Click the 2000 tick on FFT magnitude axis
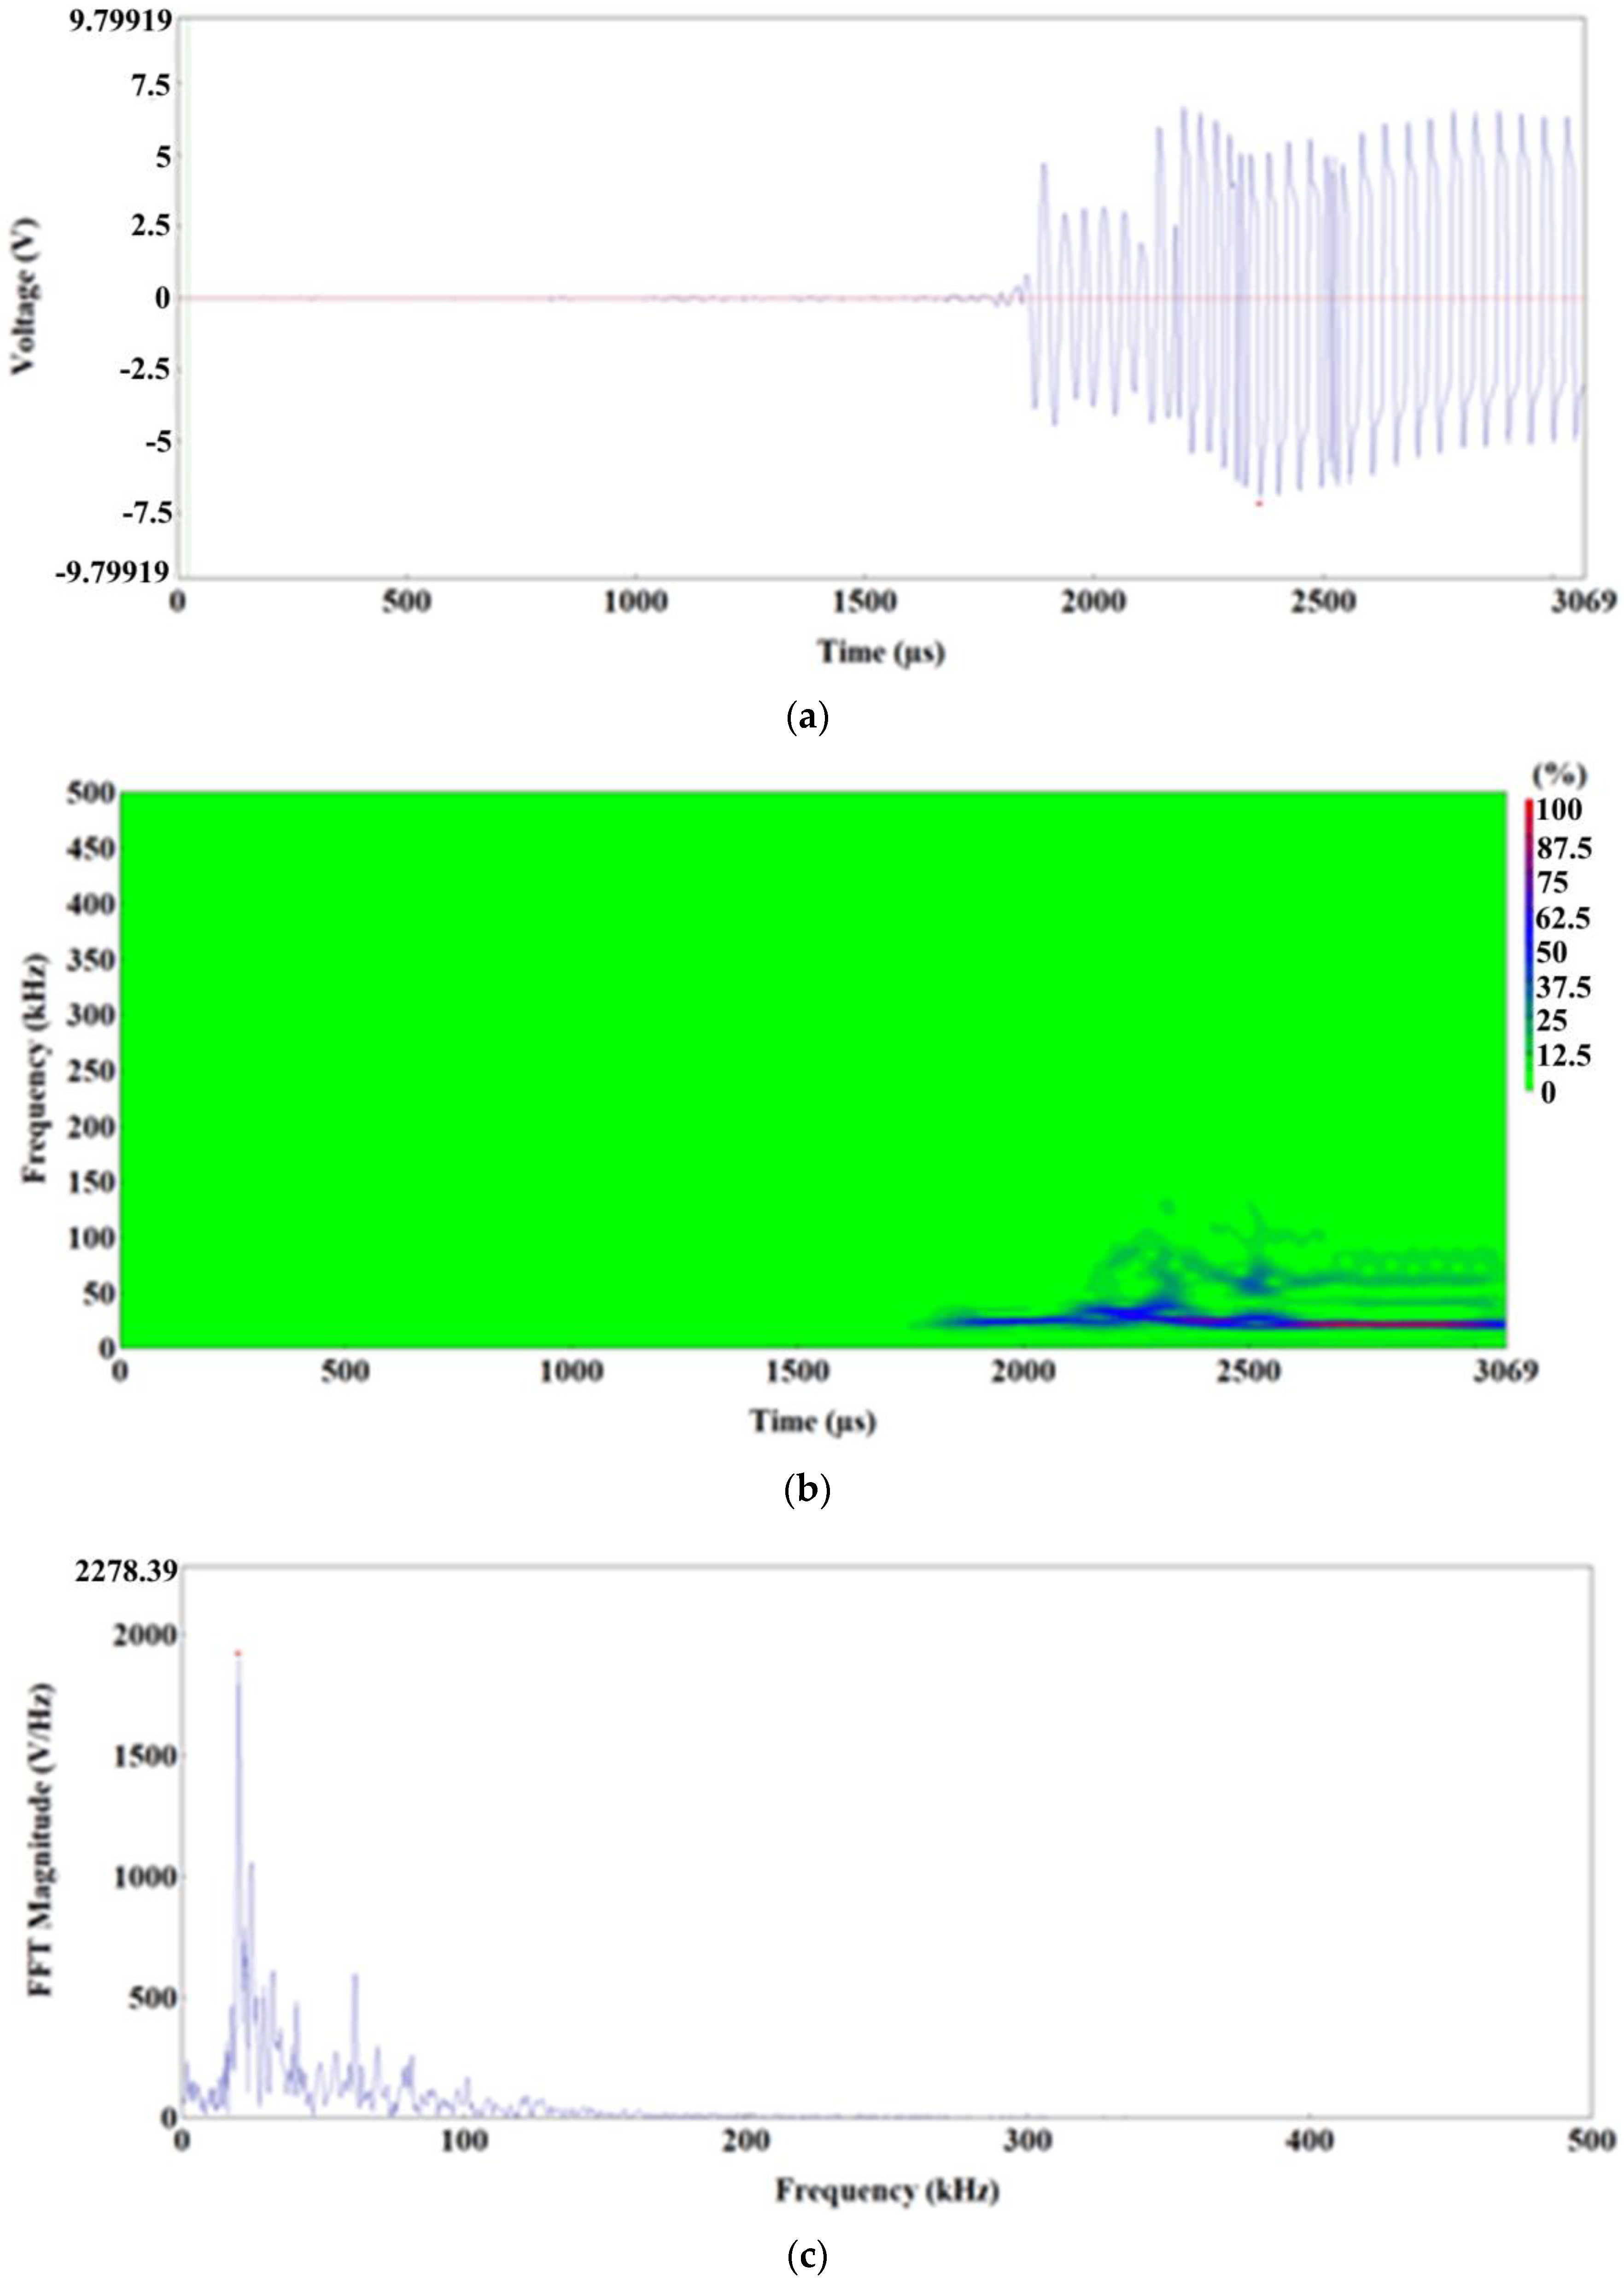The image size is (1624, 2280). pyautogui.click(x=144, y=1635)
